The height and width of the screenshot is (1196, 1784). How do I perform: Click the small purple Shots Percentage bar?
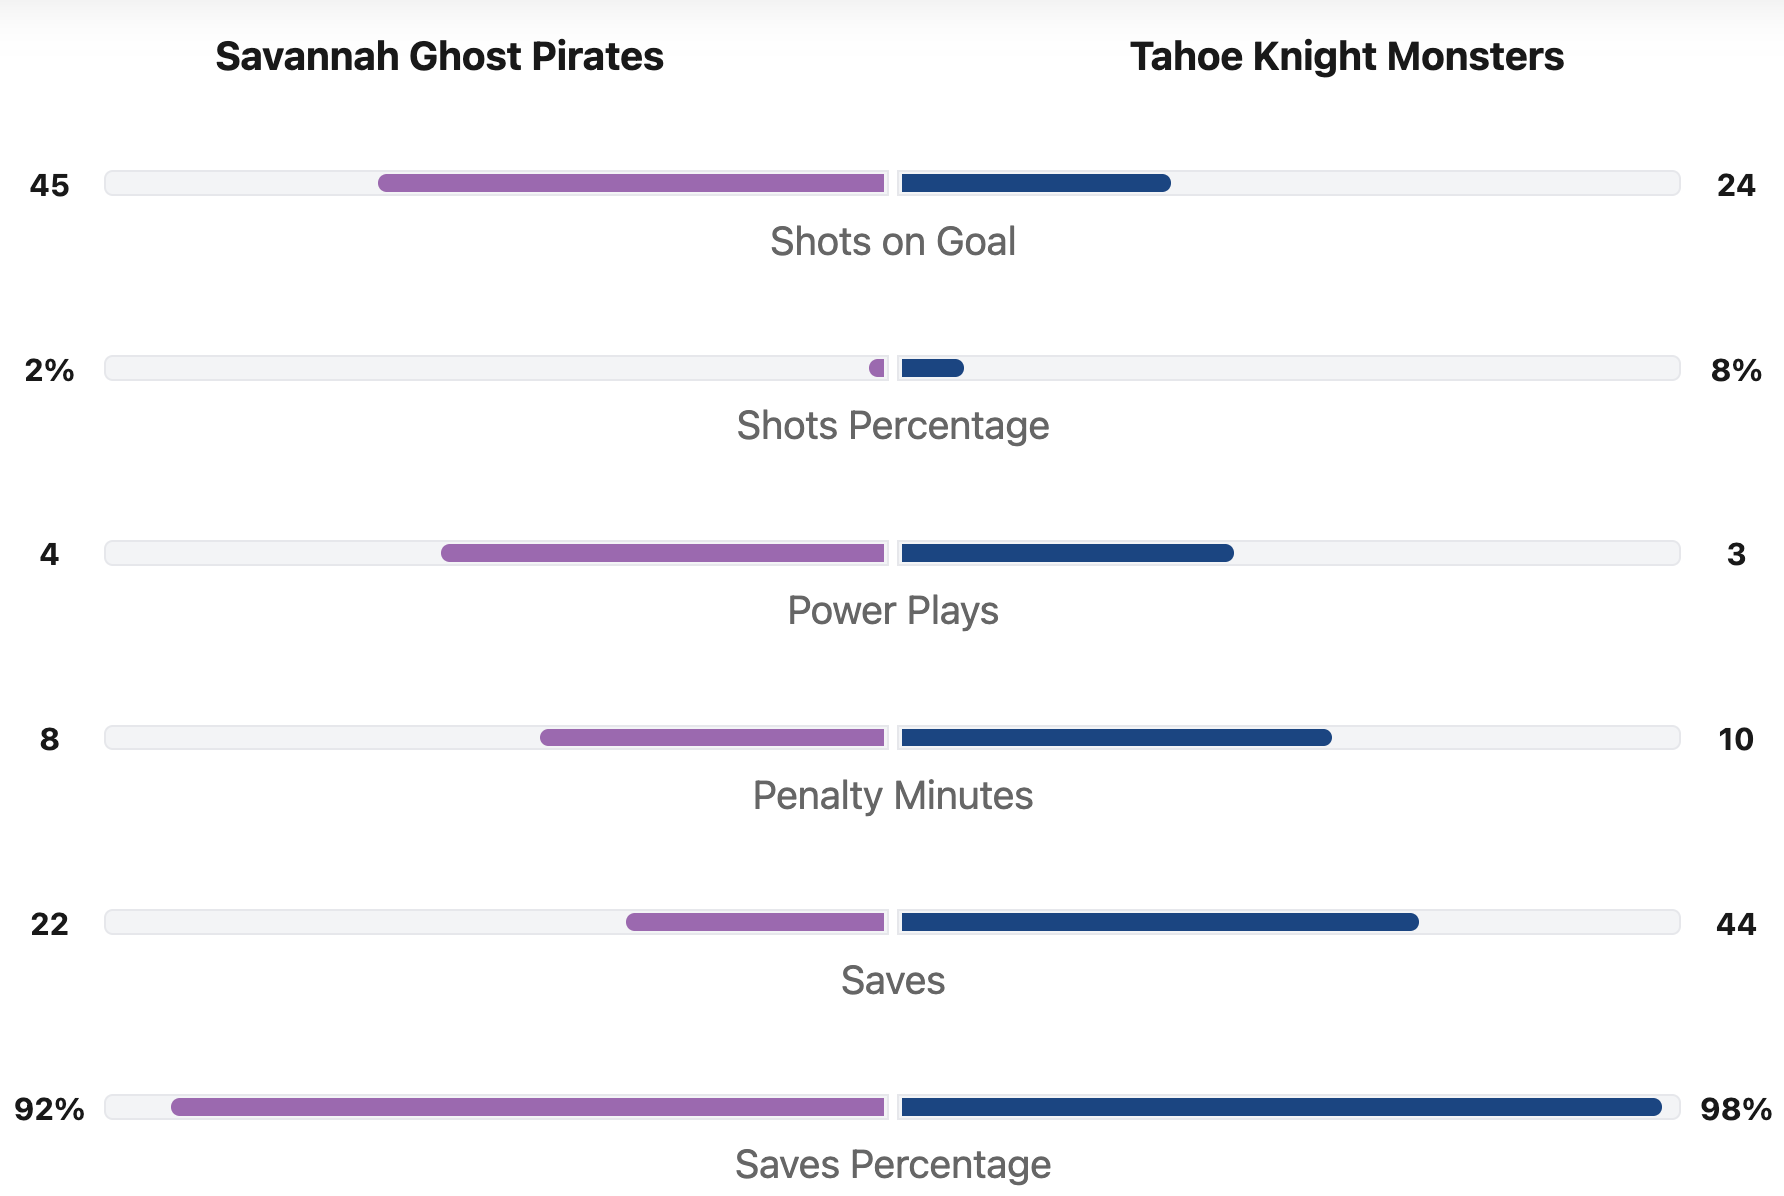pyautogui.click(x=878, y=368)
